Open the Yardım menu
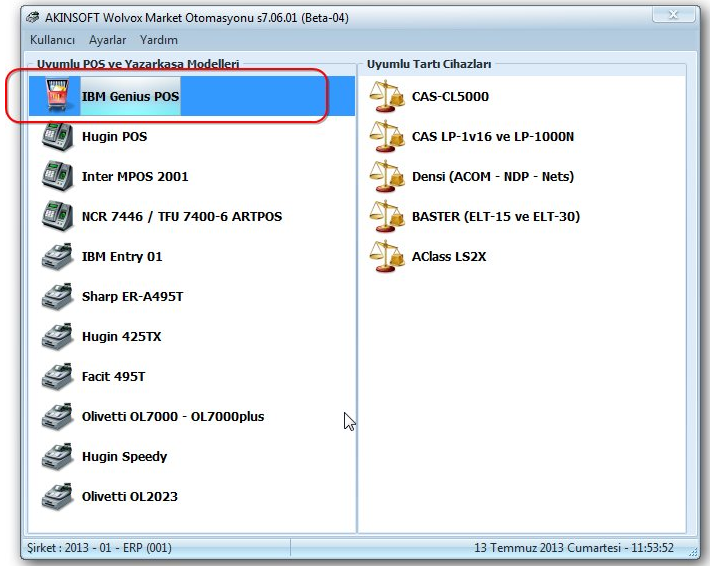Viewport: 710px width, 566px height. pyautogui.click(x=158, y=40)
